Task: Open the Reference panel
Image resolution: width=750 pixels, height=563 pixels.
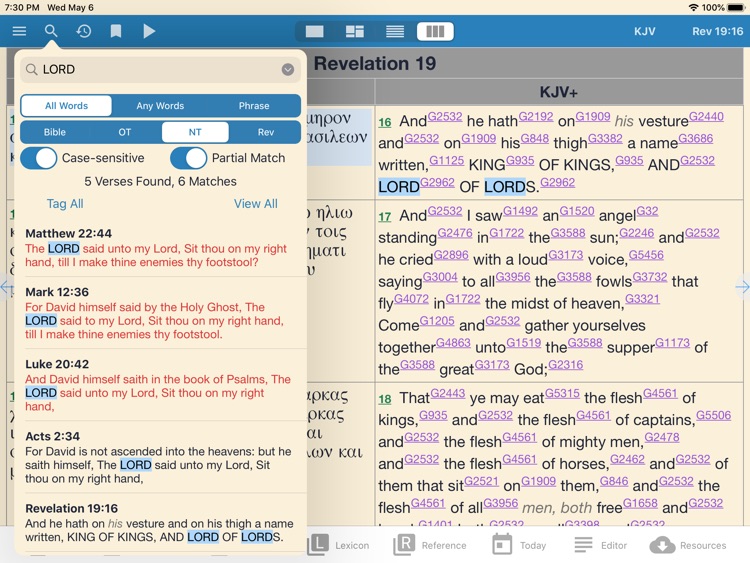Action: tap(430, 545)
